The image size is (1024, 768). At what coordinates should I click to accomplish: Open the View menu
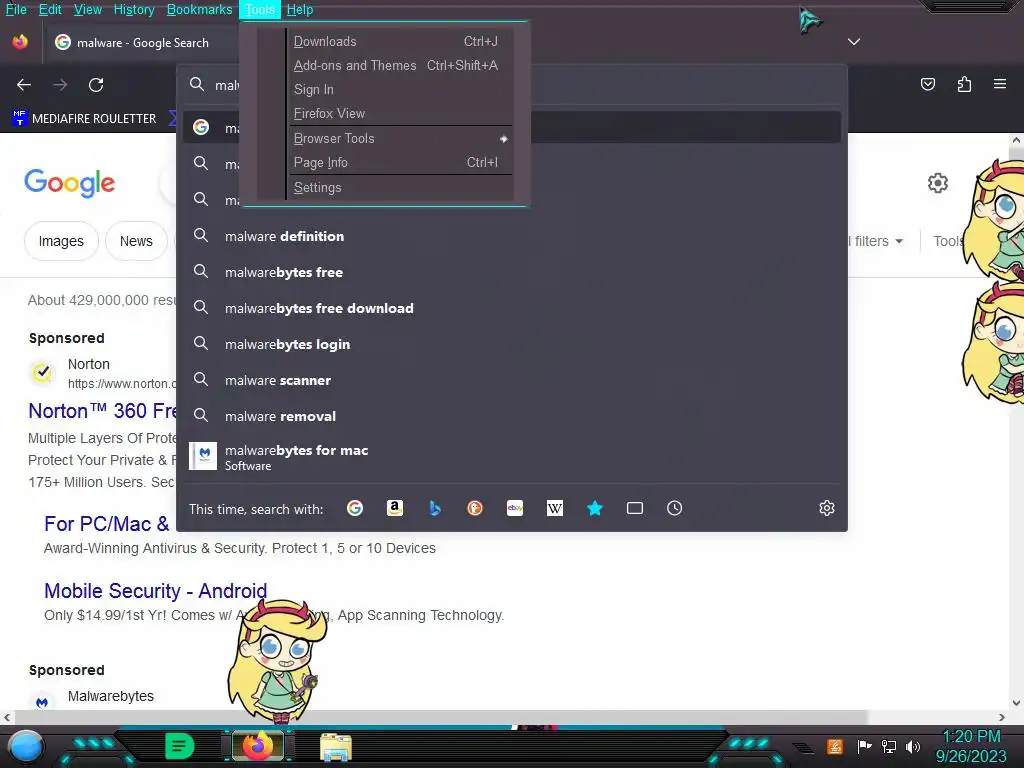[x=88, y=9]
